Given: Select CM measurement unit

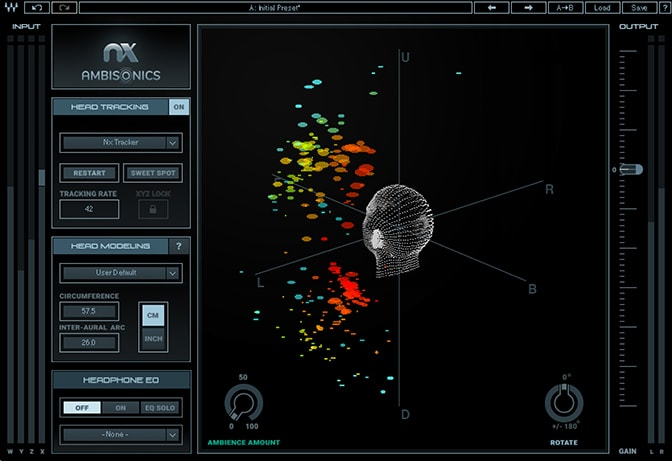Looking at the screenshot, I should (x=153, y=316).
